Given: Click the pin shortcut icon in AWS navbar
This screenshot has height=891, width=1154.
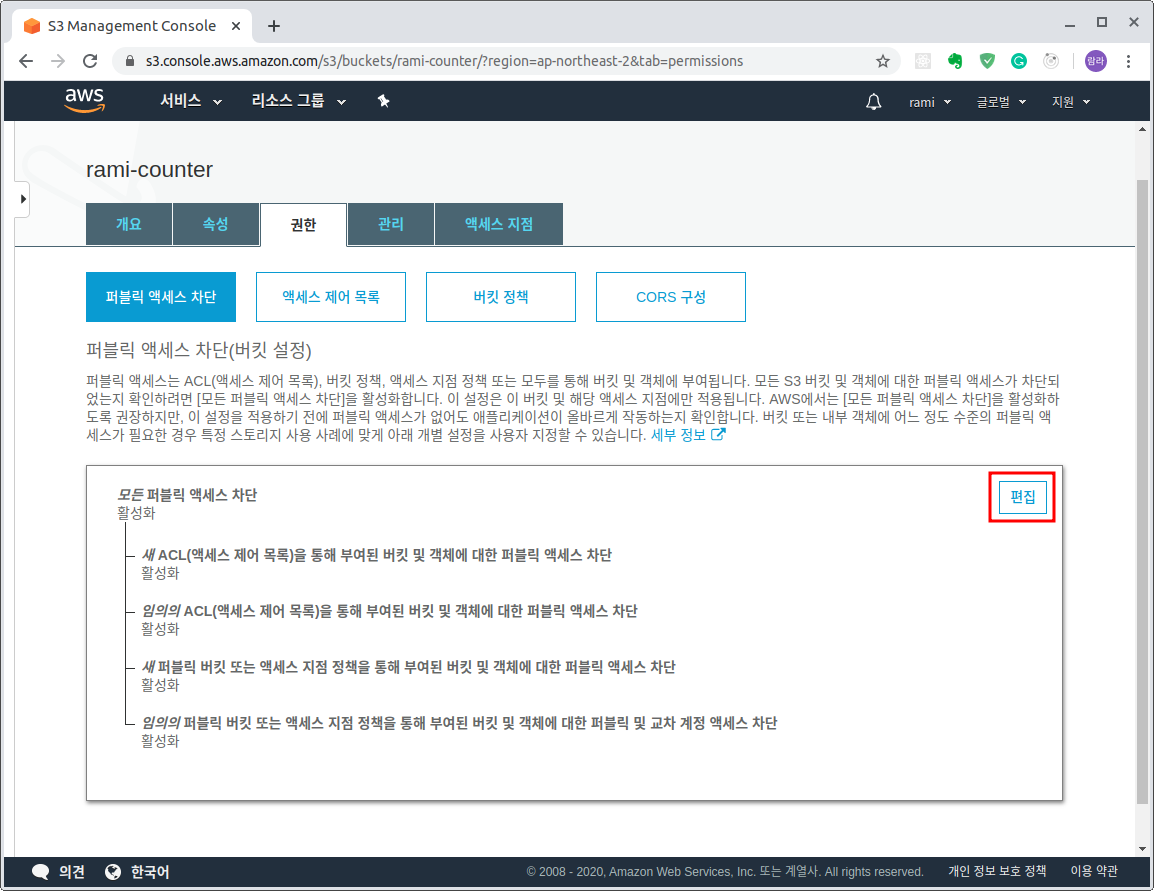Looking at the screenshot, I should point(383,102).
